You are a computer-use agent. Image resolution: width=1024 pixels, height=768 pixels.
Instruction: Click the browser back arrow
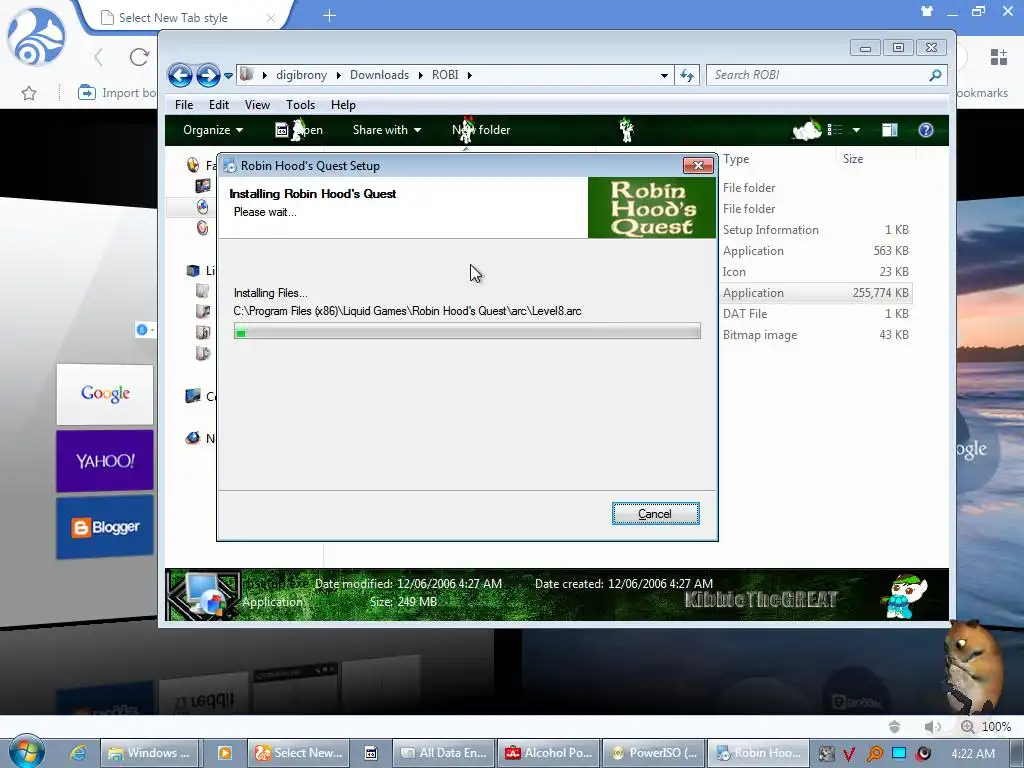tap(99, 57)
